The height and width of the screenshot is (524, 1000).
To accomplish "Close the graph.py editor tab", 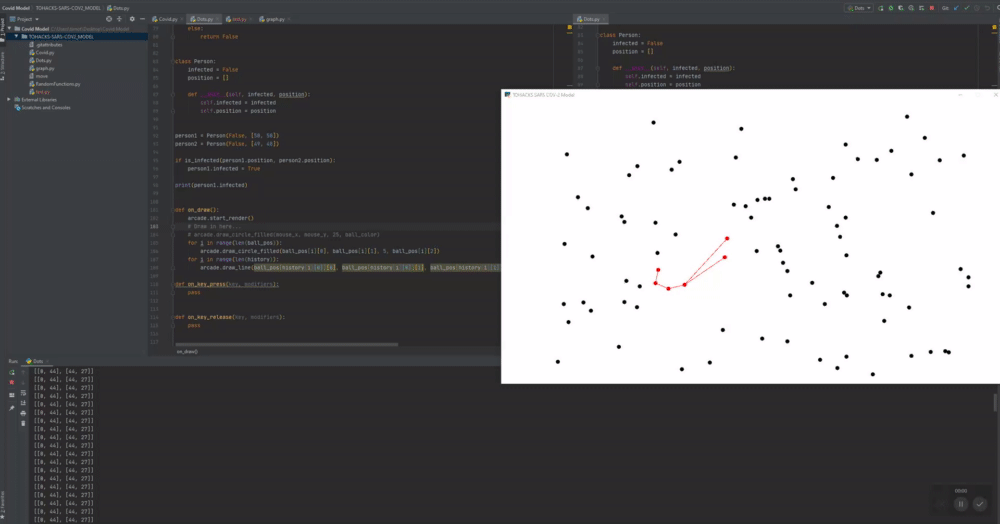I will 289,19.
